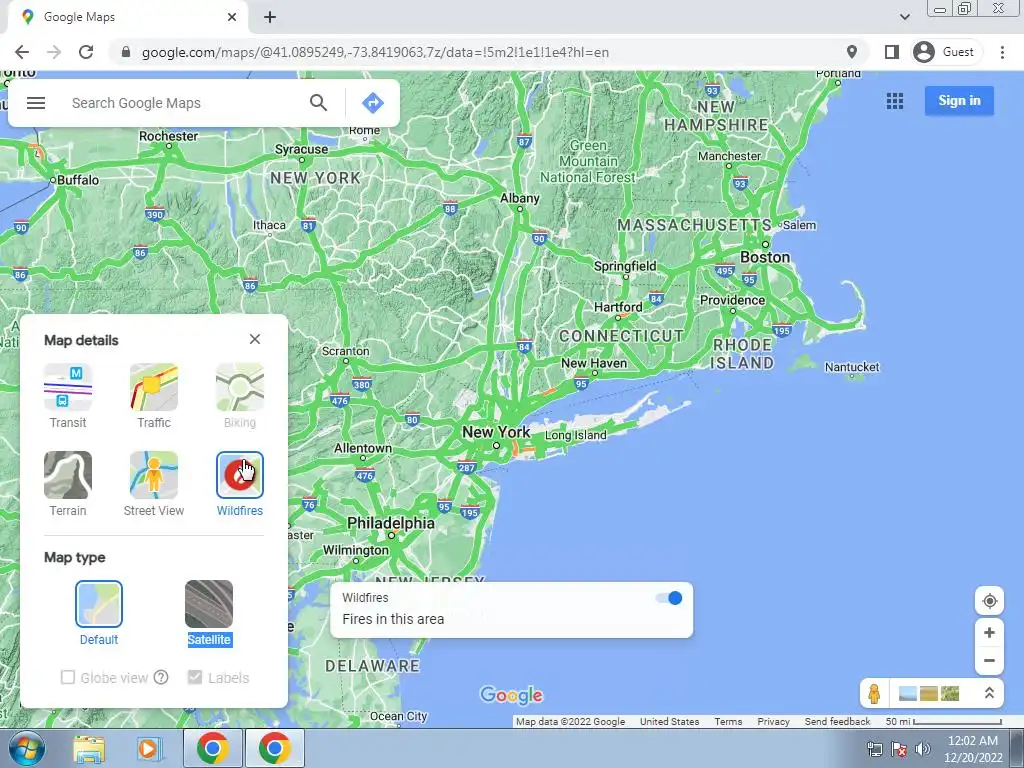Toggle the 50 mi map scale
1024x768 pixels.
pyautogui.click(x=944, y=722)
